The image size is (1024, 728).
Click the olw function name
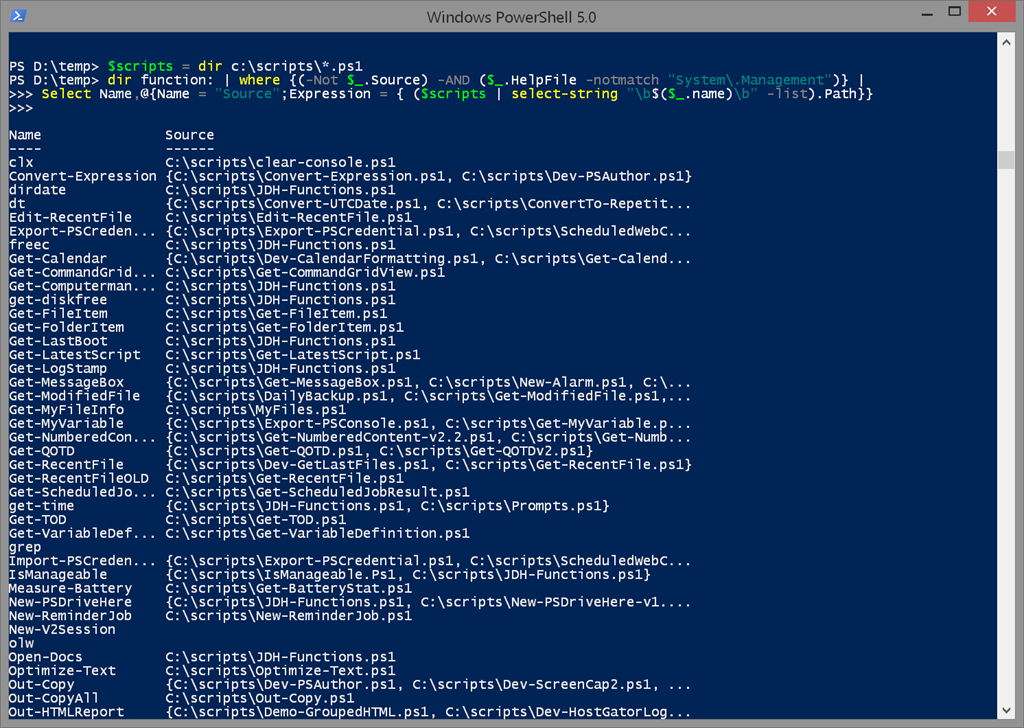pos(21,643)
